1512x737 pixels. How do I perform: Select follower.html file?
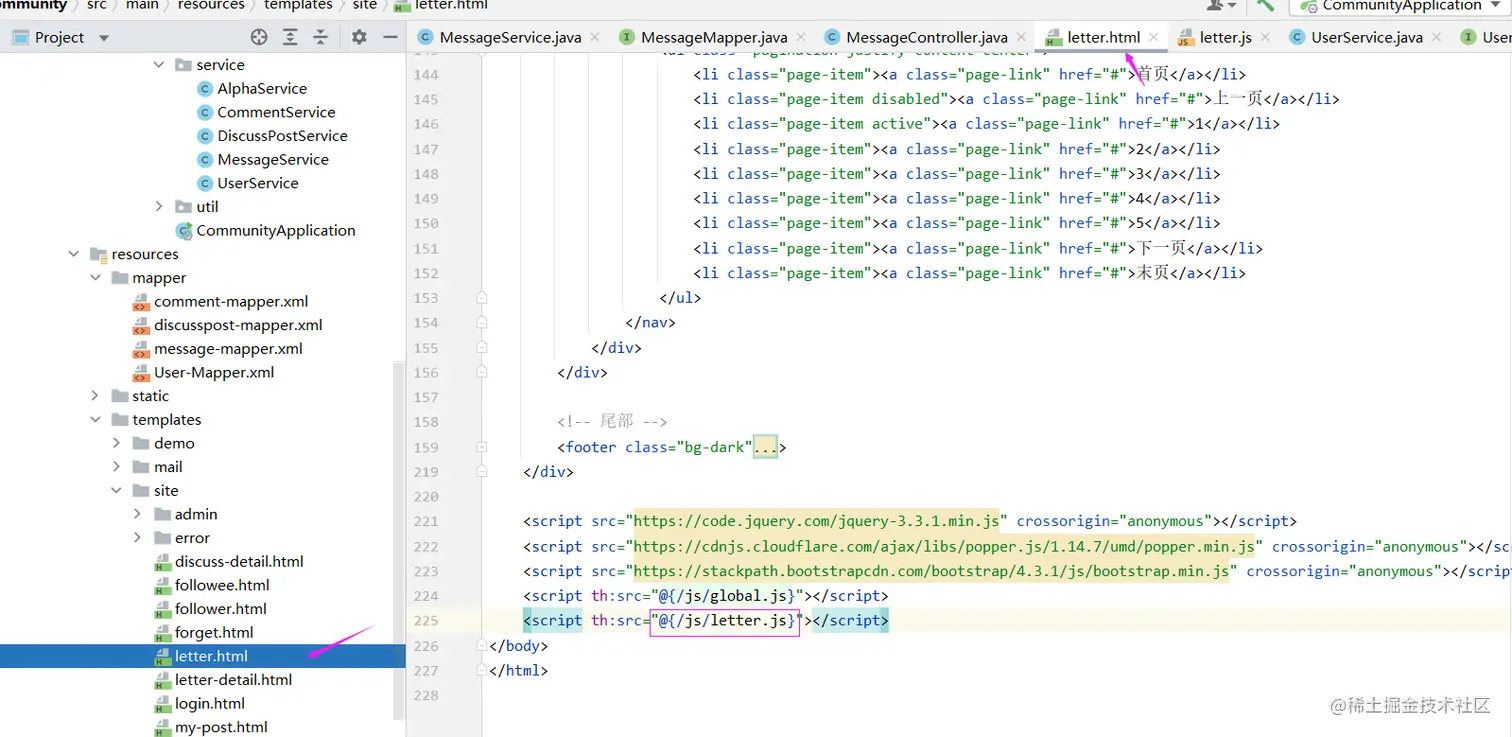tap(221, 608)
